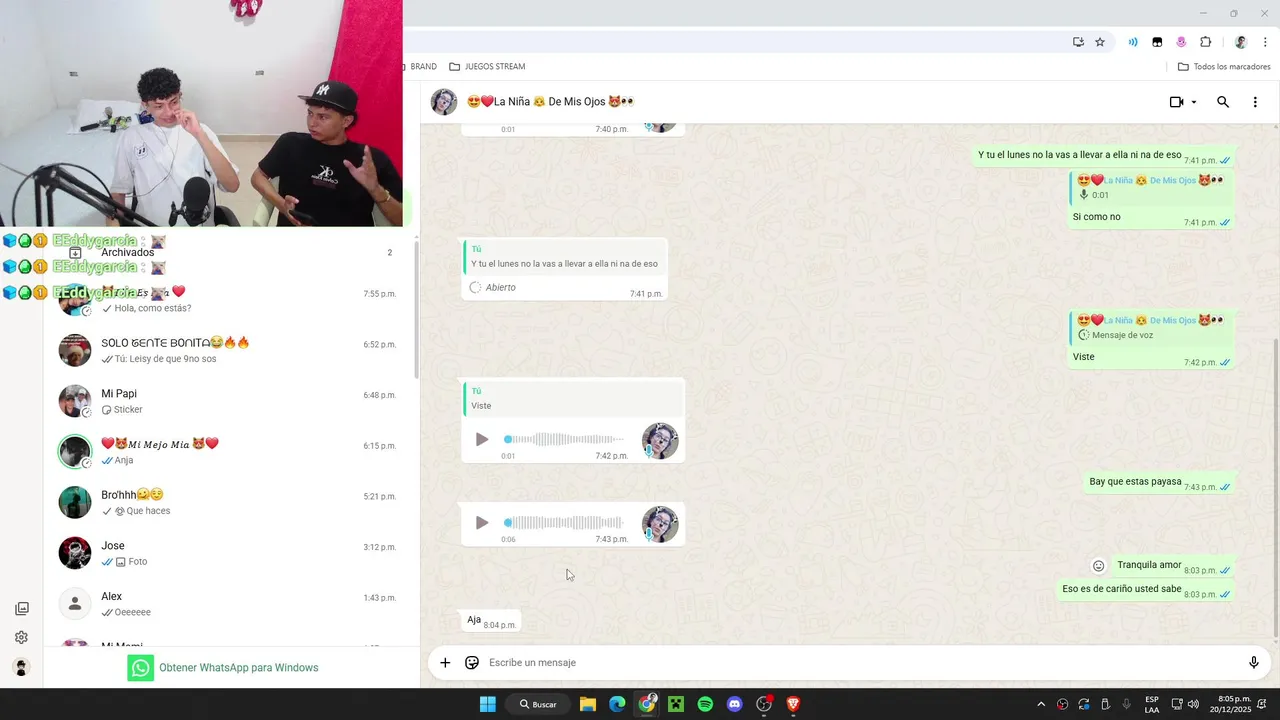Open the Extensions puzzle-piece menu

point(1206,42)
